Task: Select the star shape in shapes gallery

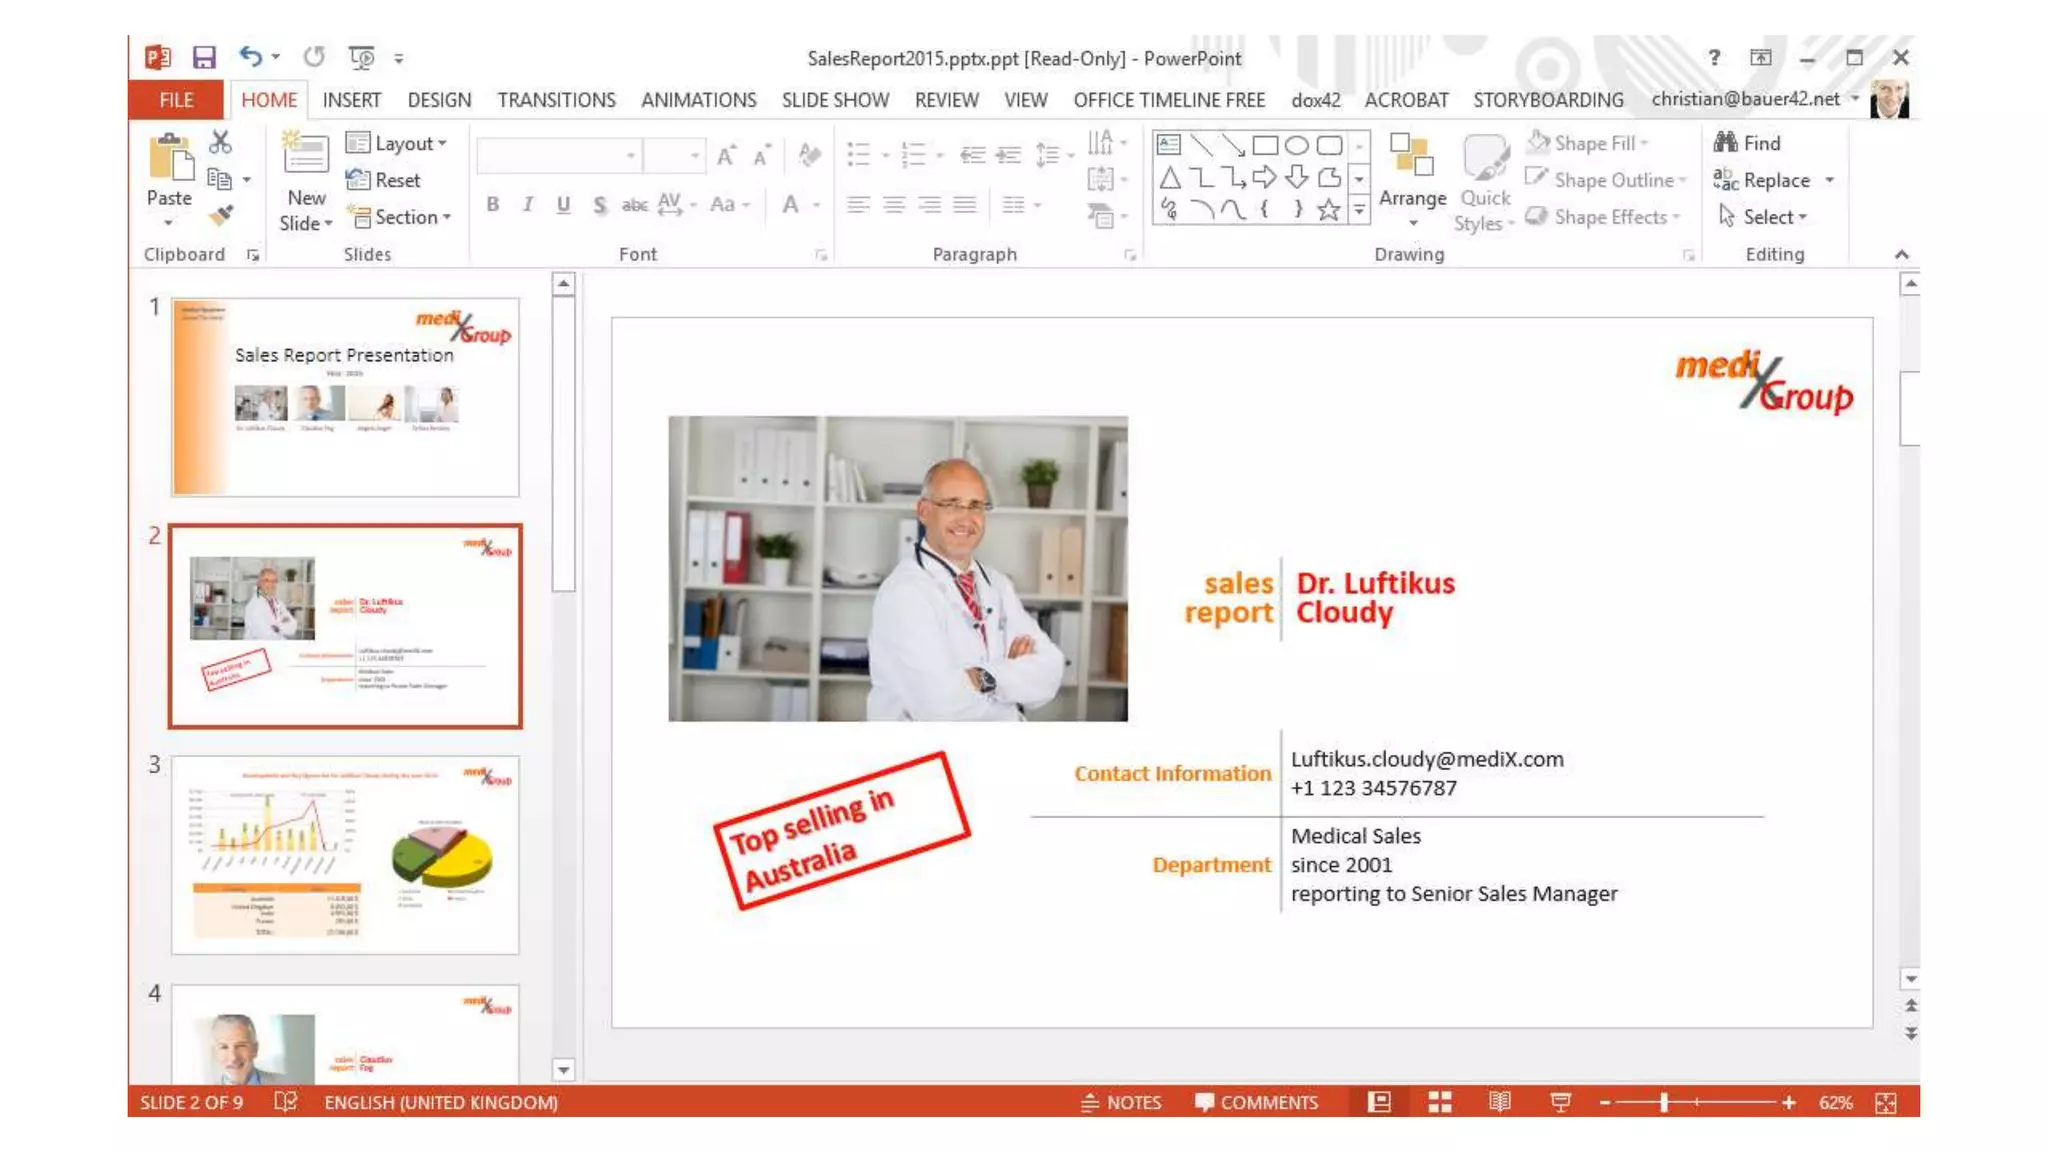Action: (1328, 209)
